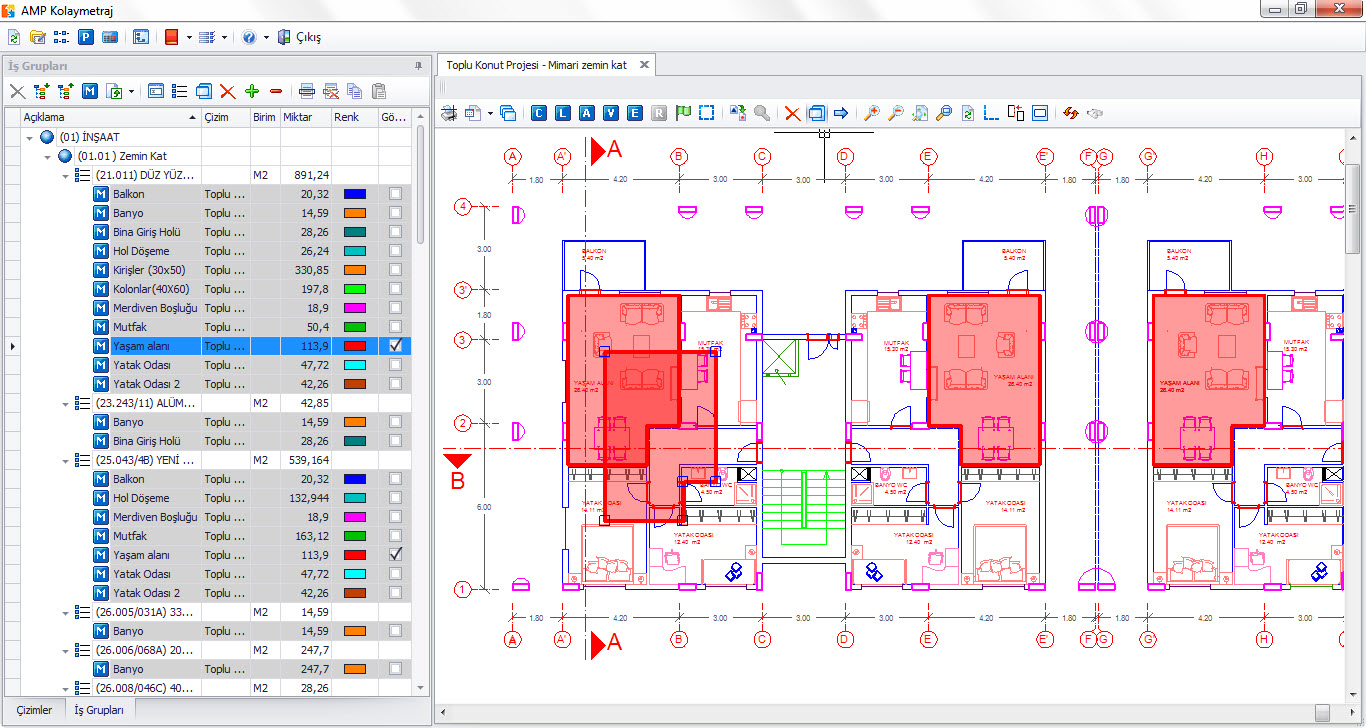Image resolution: width=1366 pixels, height=728 pixels.
Task: Click the red book icon in top toolbar
Action: click(170, 37)
